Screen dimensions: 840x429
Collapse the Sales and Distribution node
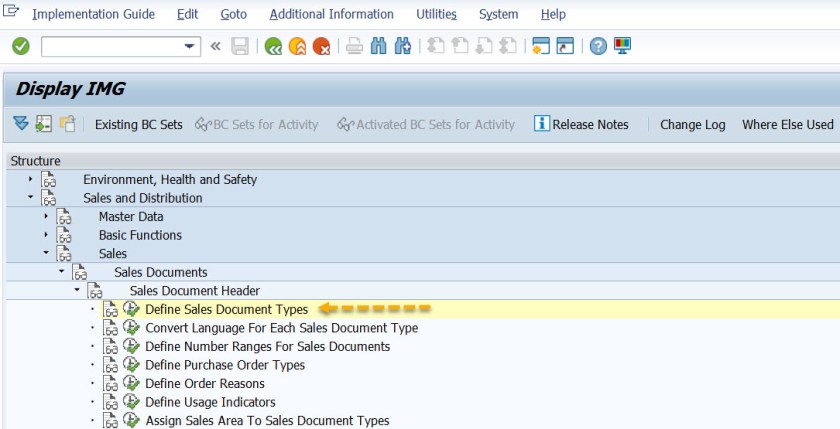pos(30,198)
